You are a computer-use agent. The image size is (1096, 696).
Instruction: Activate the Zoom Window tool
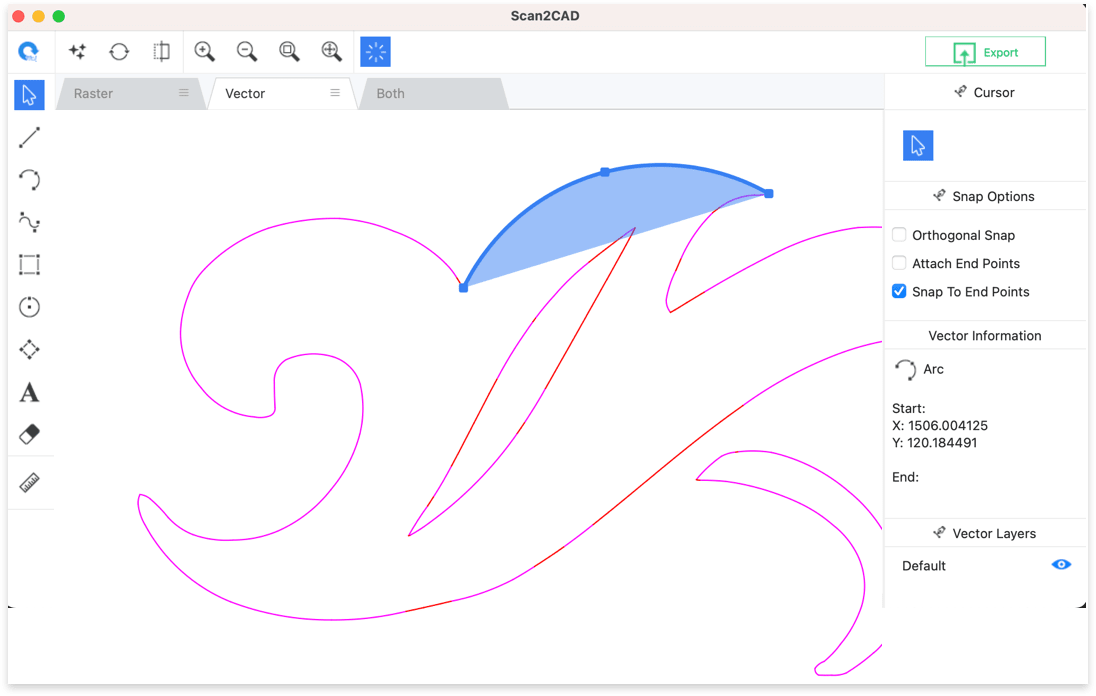click(x=289, y=51)
